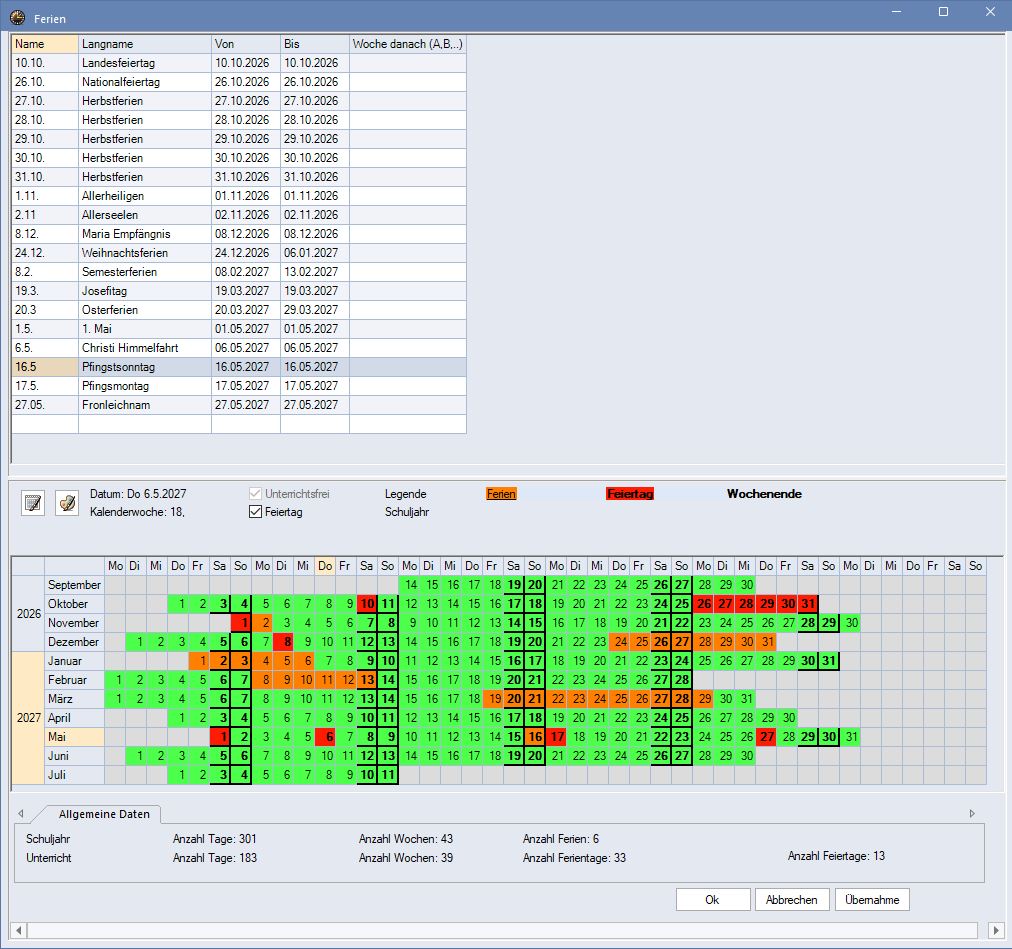1012x949 pixels.
Task: Click the orange Ferien legend swatch
Action: [x=501, y=494]
